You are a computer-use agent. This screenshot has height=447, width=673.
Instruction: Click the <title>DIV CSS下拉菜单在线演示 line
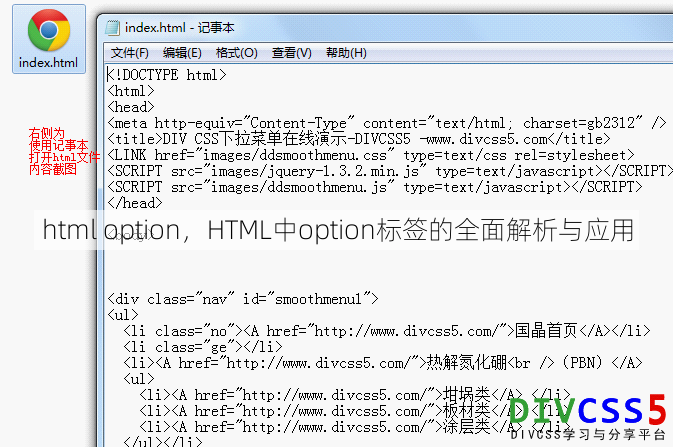tap(358, 139)
